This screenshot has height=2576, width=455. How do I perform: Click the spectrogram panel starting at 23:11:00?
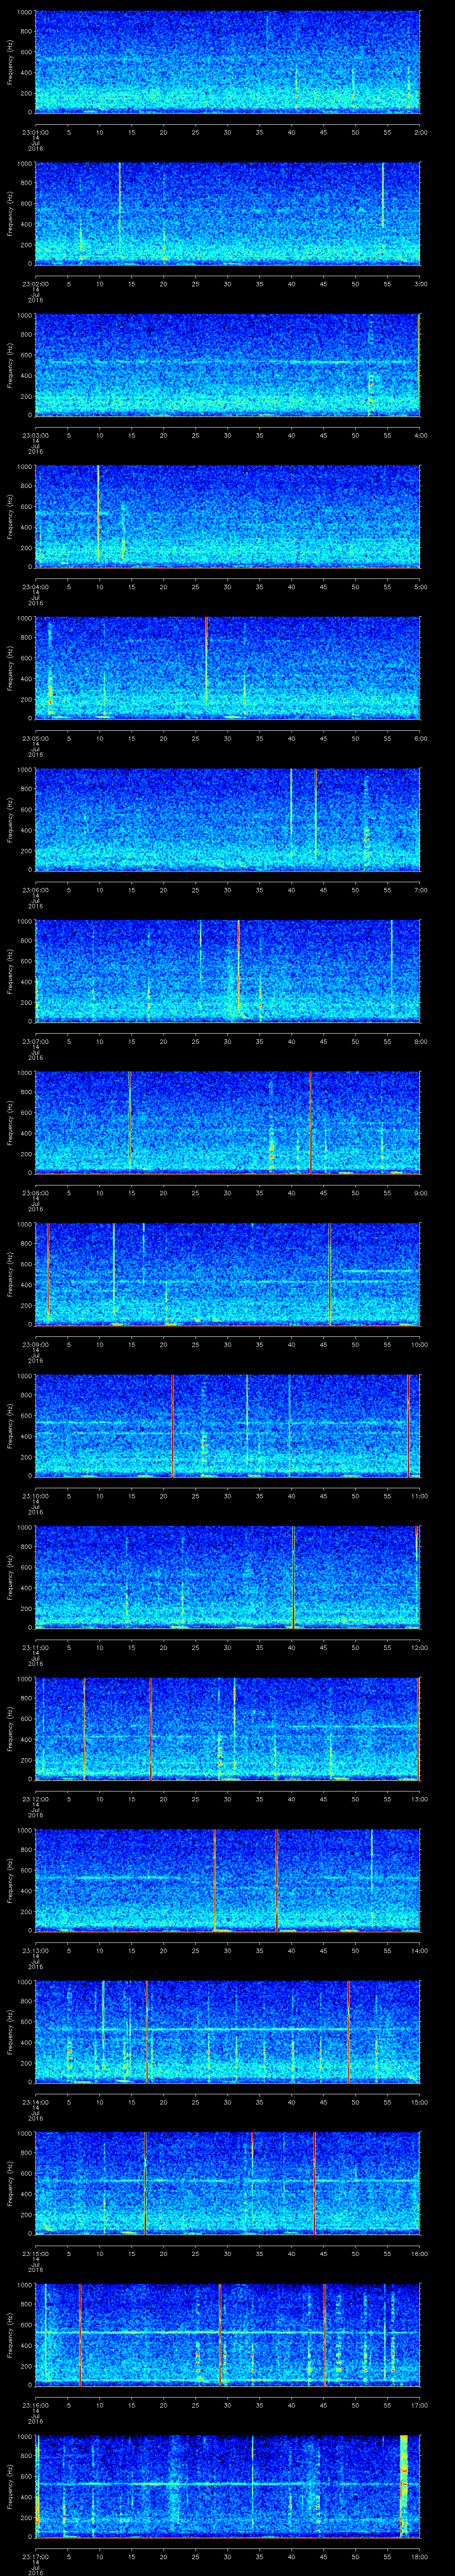(228, 1577)
